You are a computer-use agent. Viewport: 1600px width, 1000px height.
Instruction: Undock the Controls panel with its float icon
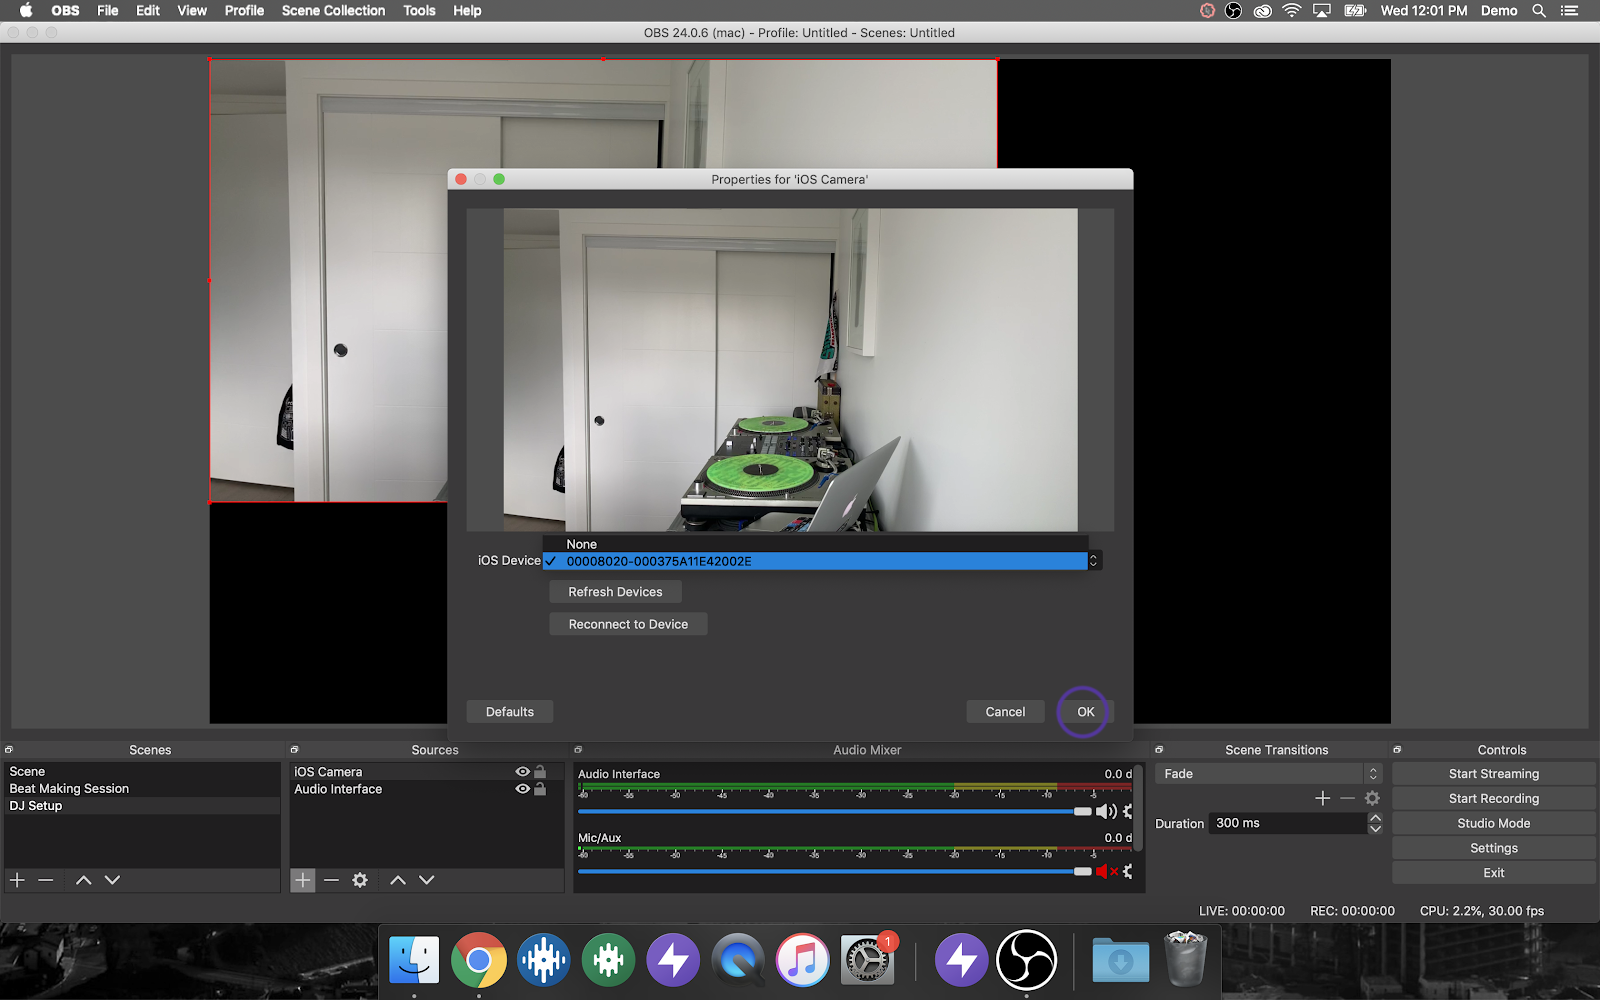[1397, 750]
